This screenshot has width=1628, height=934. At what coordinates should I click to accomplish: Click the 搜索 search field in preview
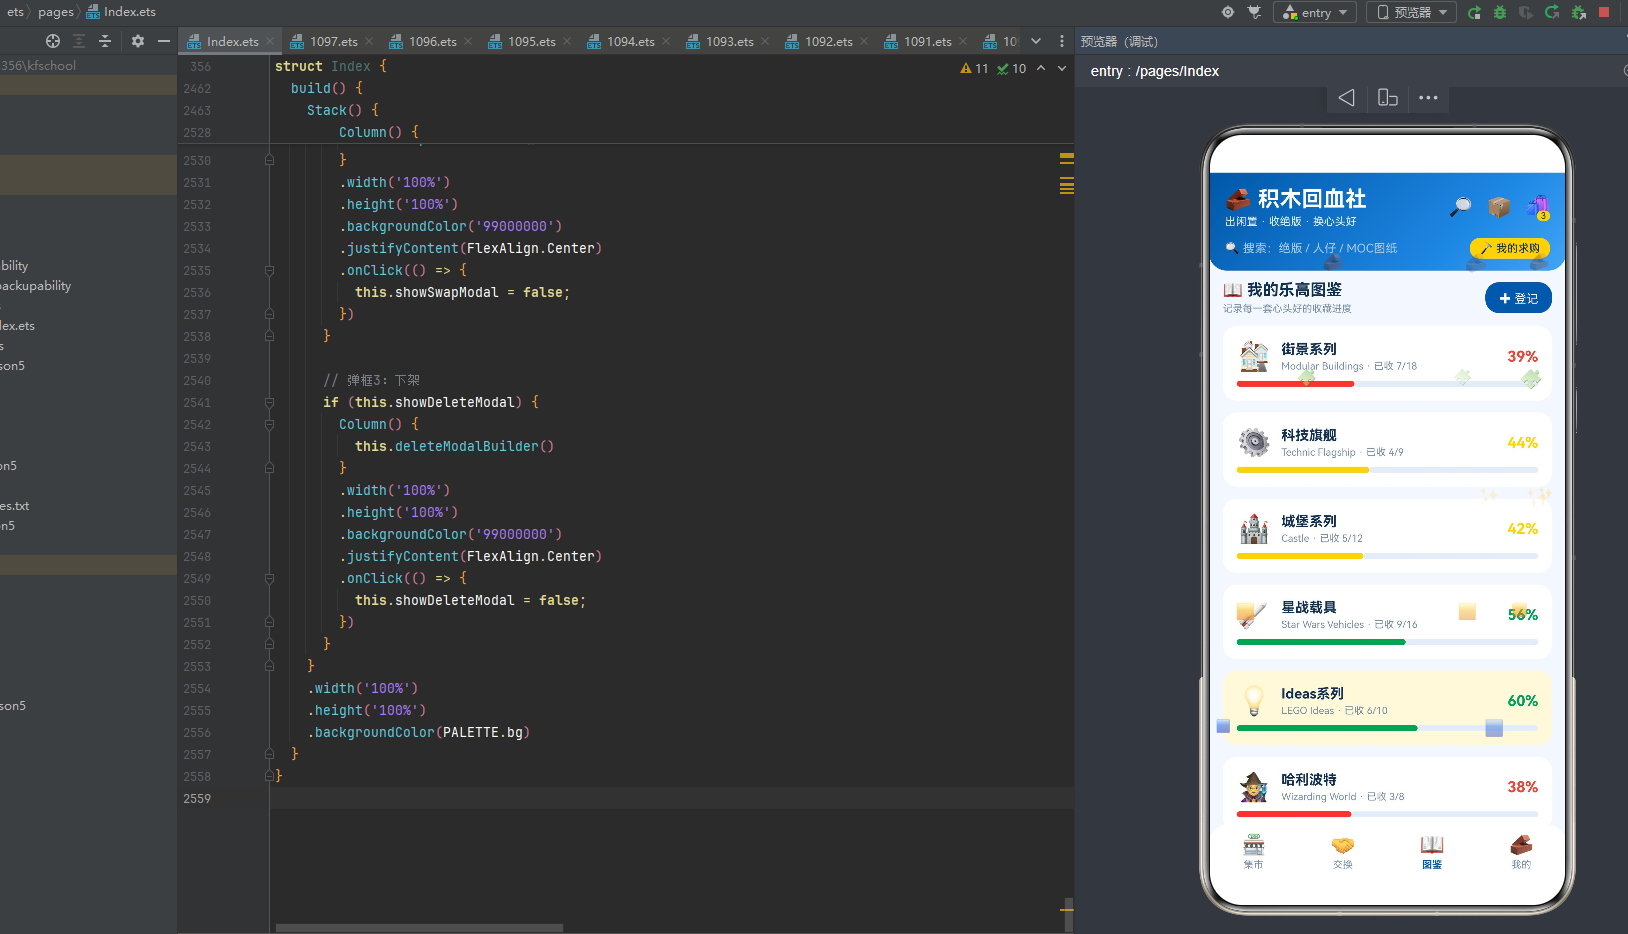point(1341,248)
